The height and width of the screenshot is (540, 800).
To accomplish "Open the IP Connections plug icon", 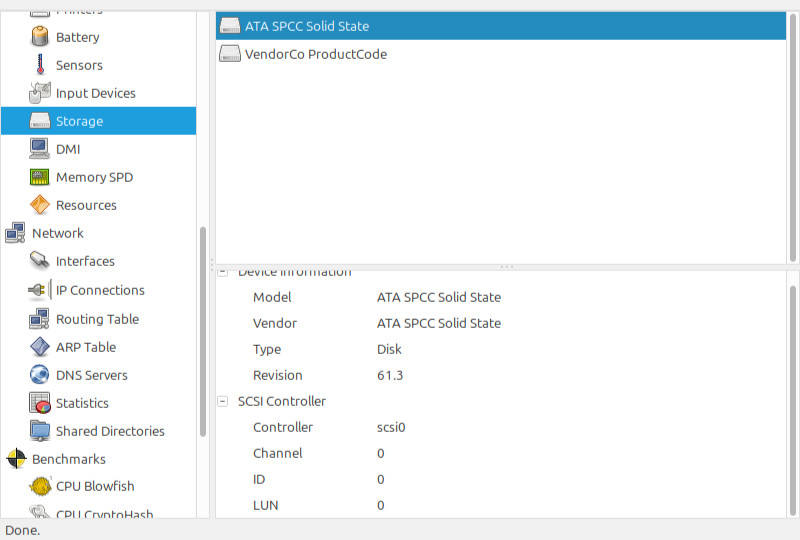I will click(40, 290).
